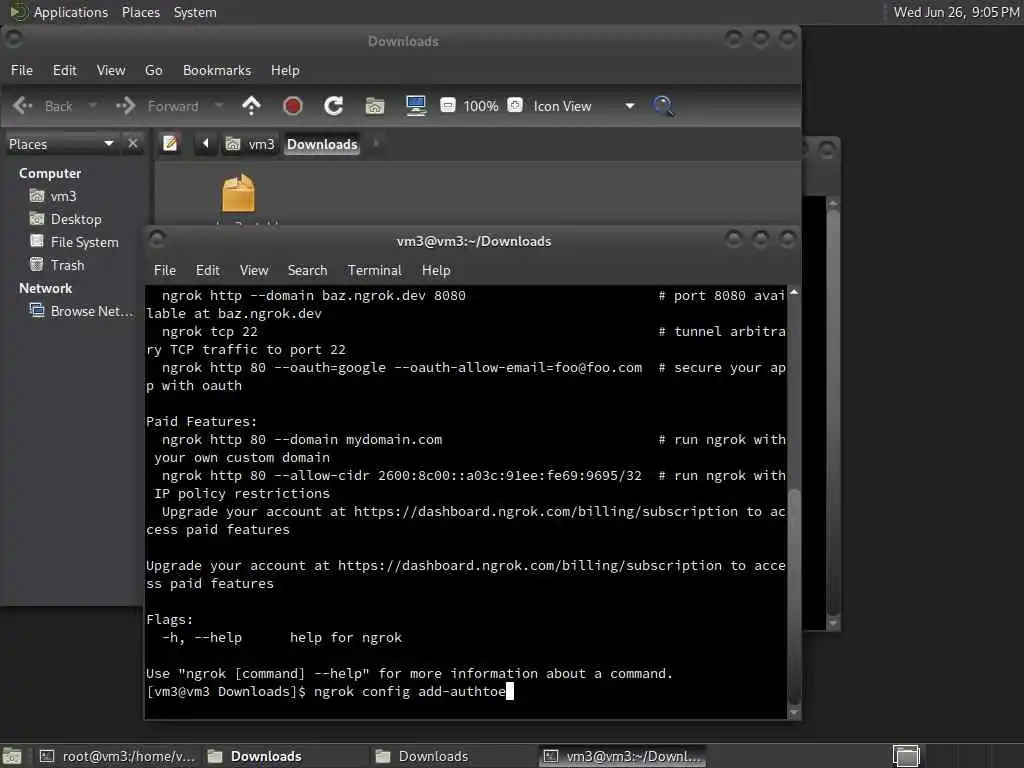Open the terminal View menu
1024x768 pixels.
[254, 270]
